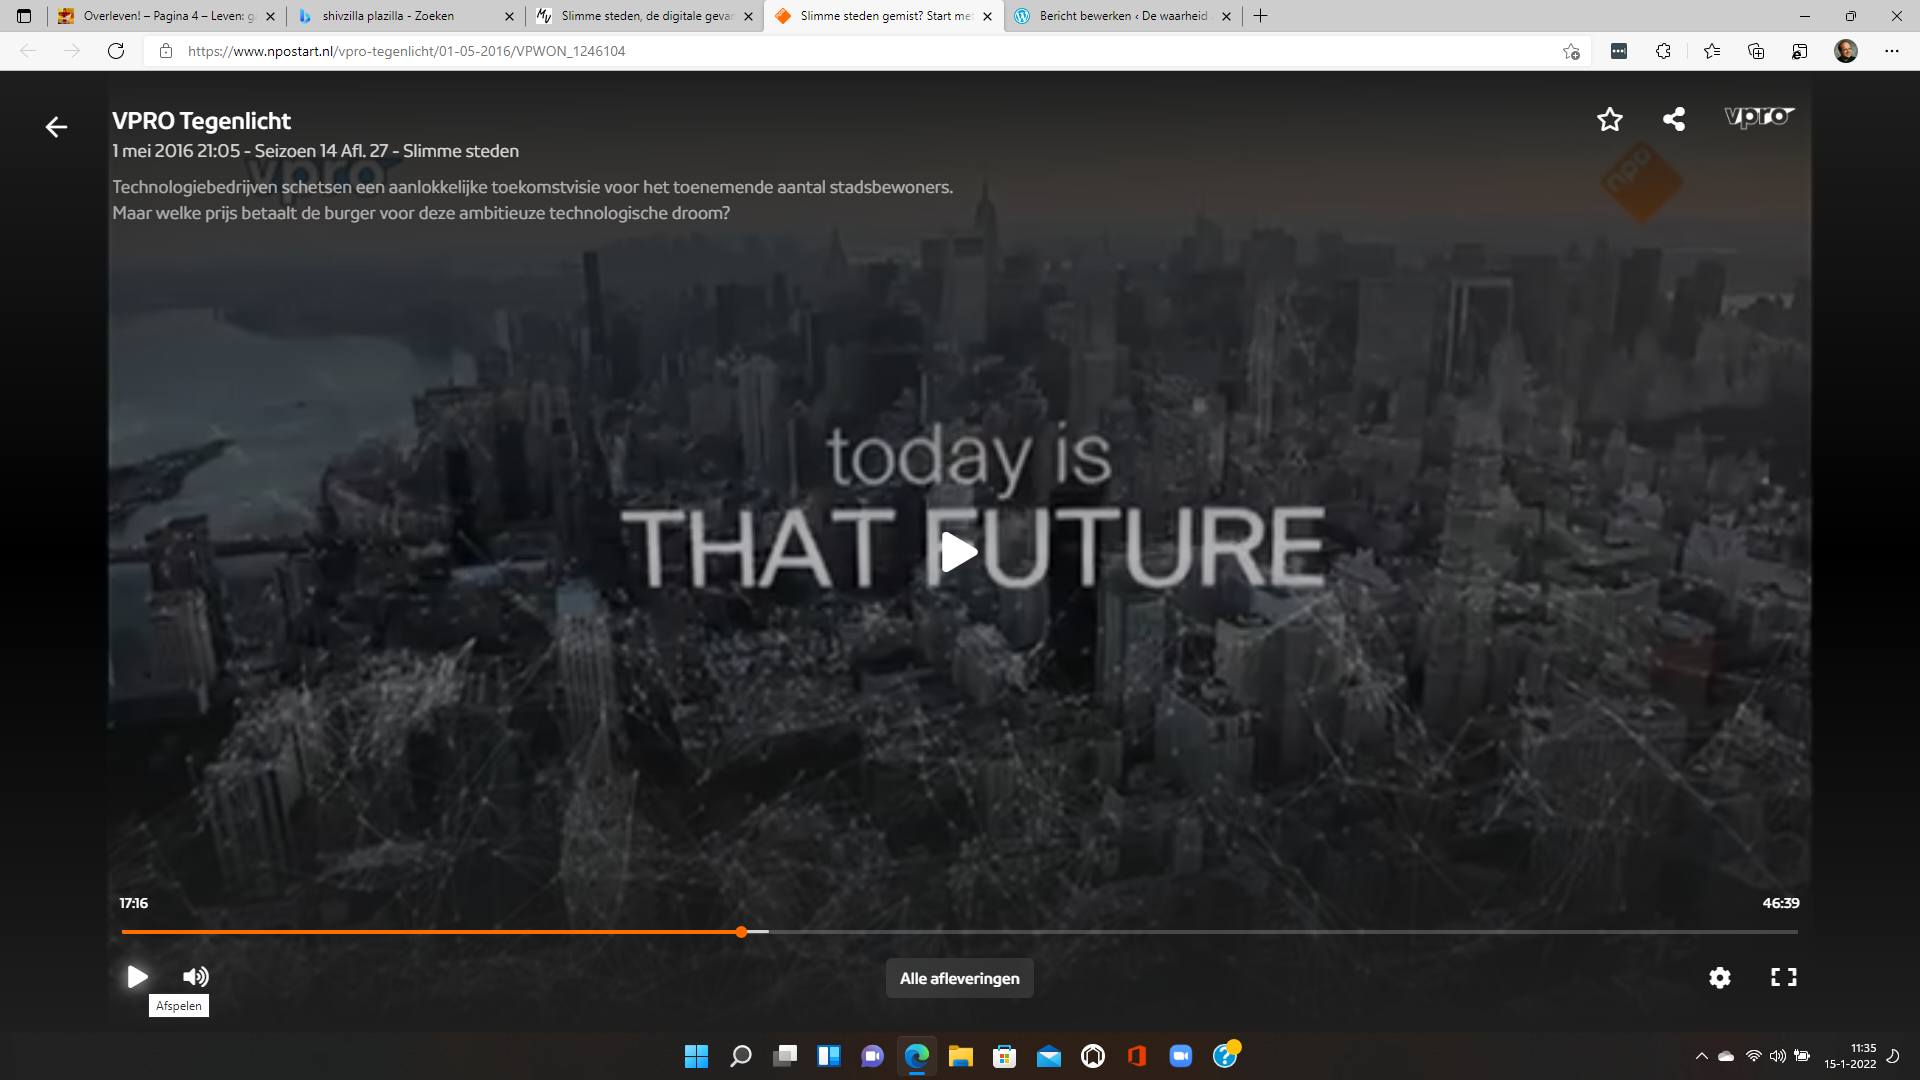This screenshot has width=1920, height=1080.
Task: Add the episode to favorites with the star icon
Action: 1609,120
